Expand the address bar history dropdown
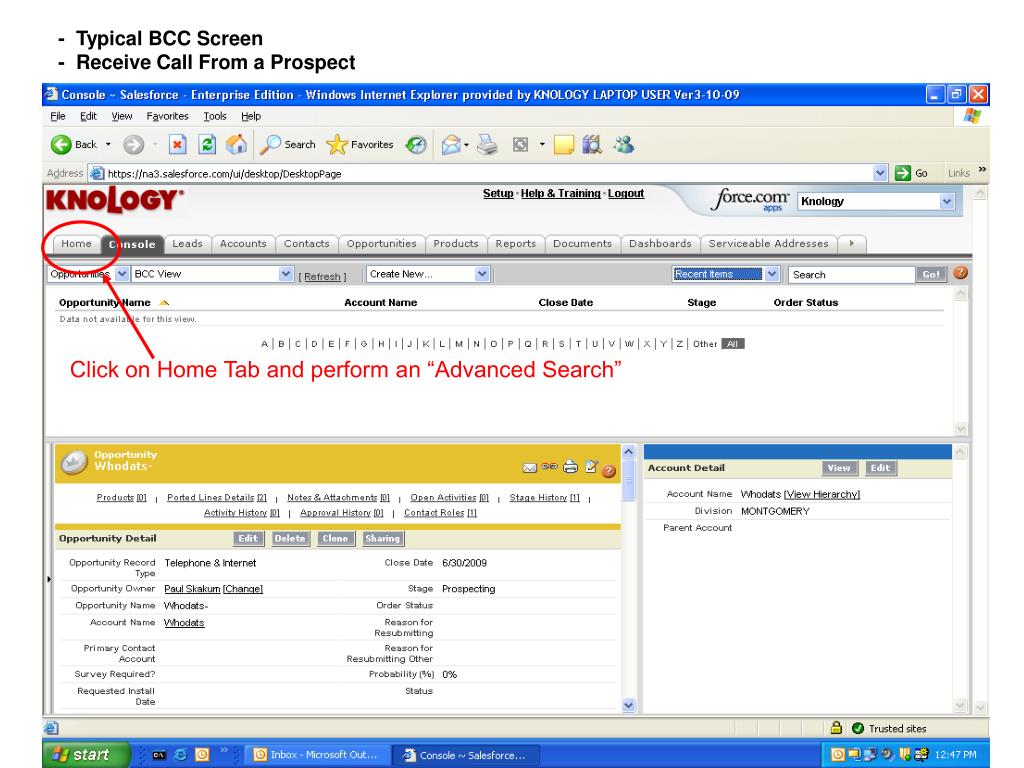 pos(880,173)
